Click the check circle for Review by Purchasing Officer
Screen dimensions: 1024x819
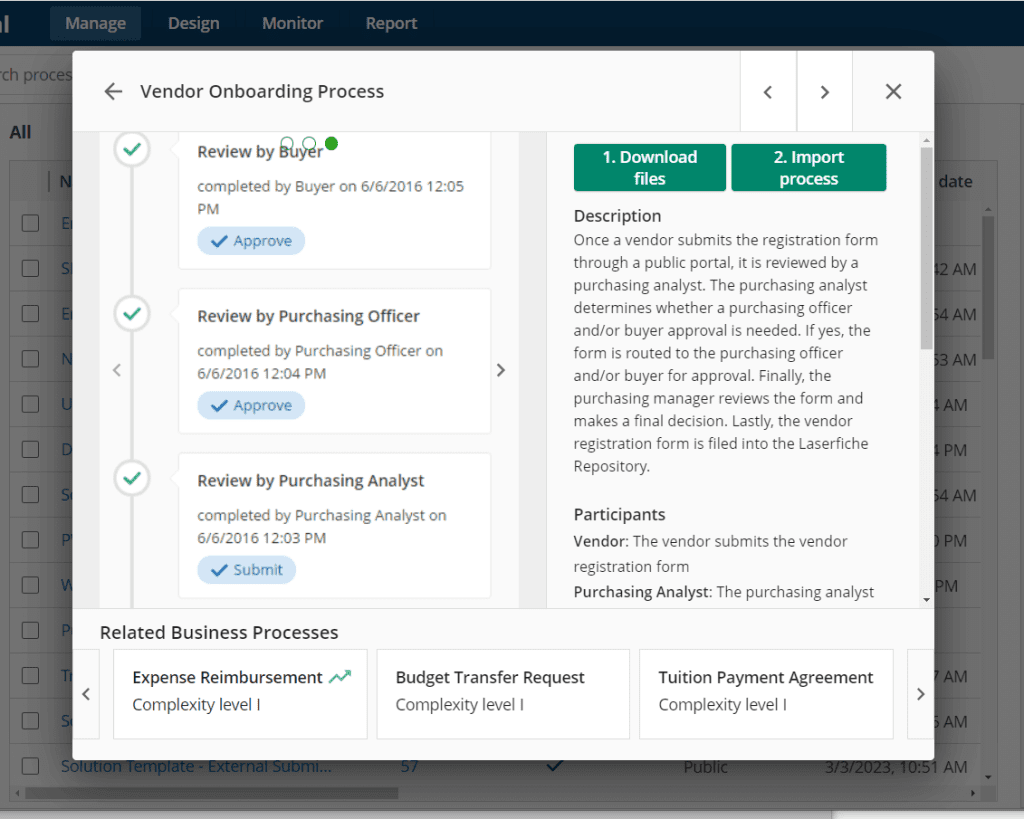(132, 314)
